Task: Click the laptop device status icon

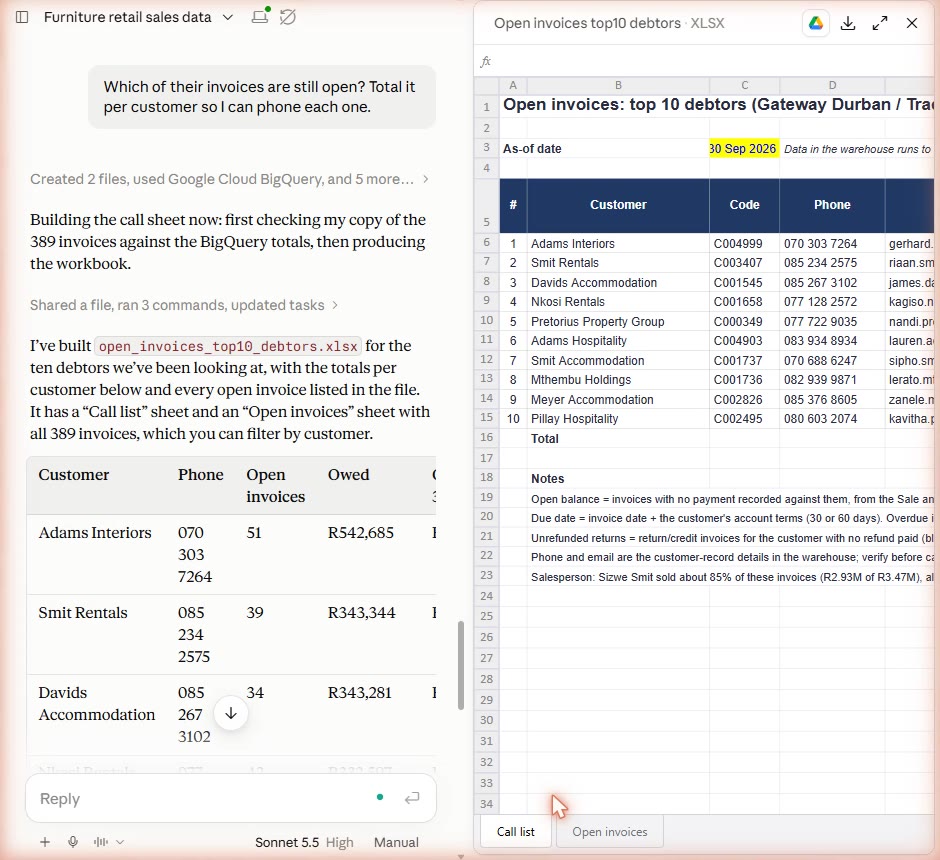Action: point(260,16)
